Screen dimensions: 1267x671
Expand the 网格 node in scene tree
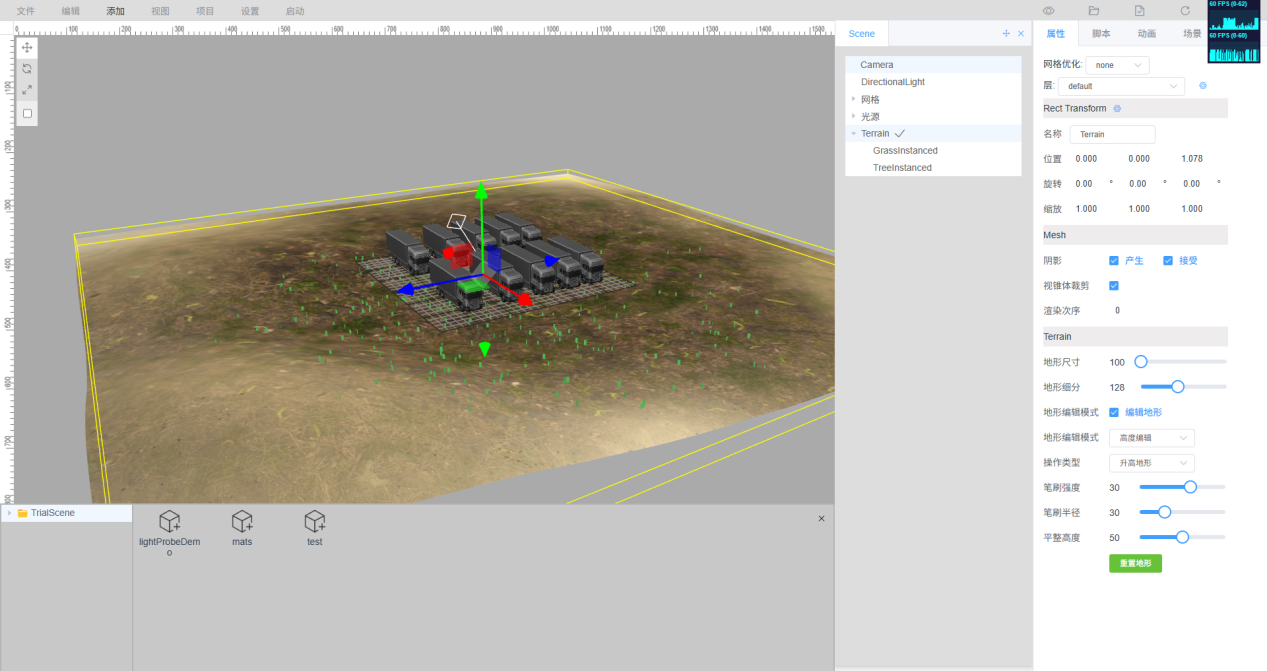coord(853,99)
